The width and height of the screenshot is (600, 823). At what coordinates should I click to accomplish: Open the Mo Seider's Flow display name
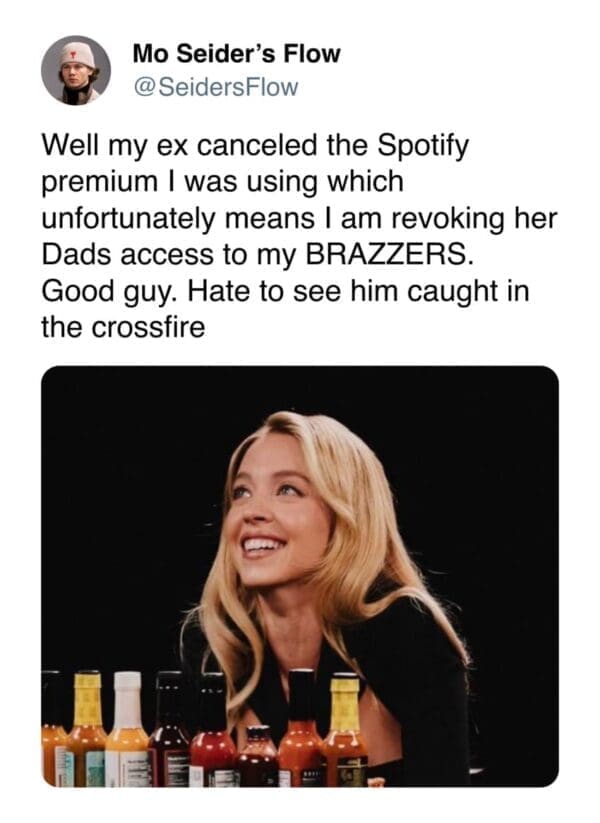tap(237, 54)
